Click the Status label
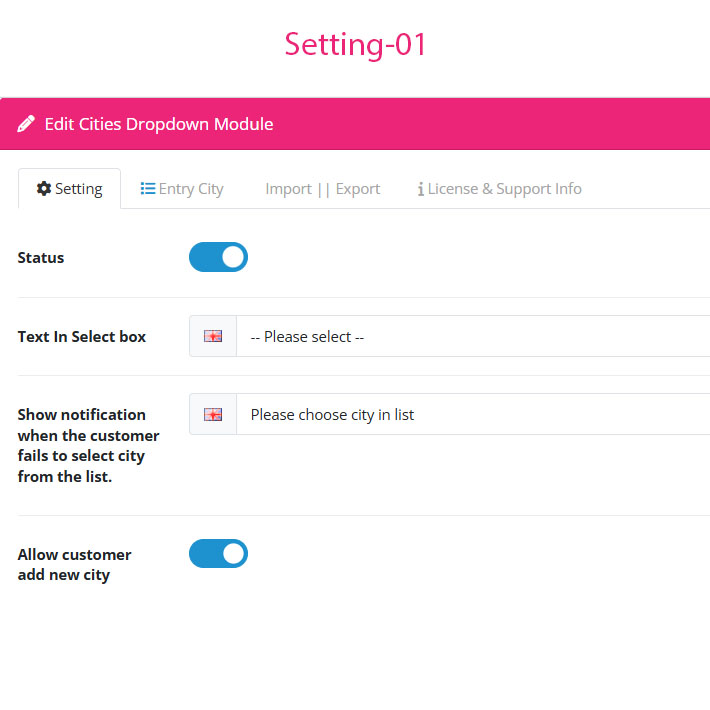Screen dimensions: 710x710 [41, 258]
